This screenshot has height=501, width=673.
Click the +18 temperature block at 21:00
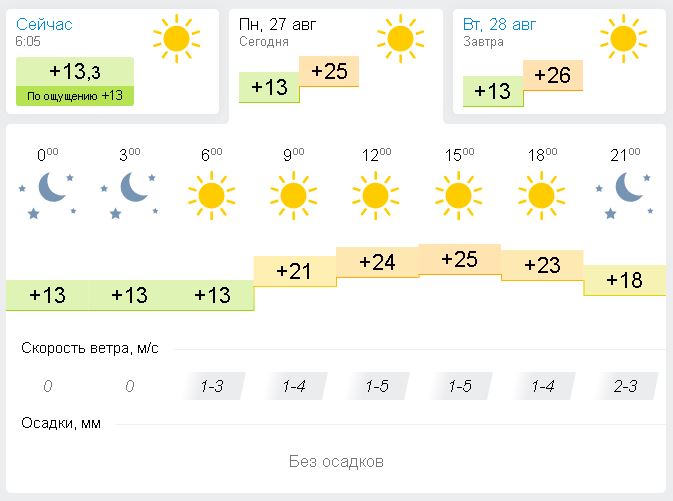tap(625, 280)
